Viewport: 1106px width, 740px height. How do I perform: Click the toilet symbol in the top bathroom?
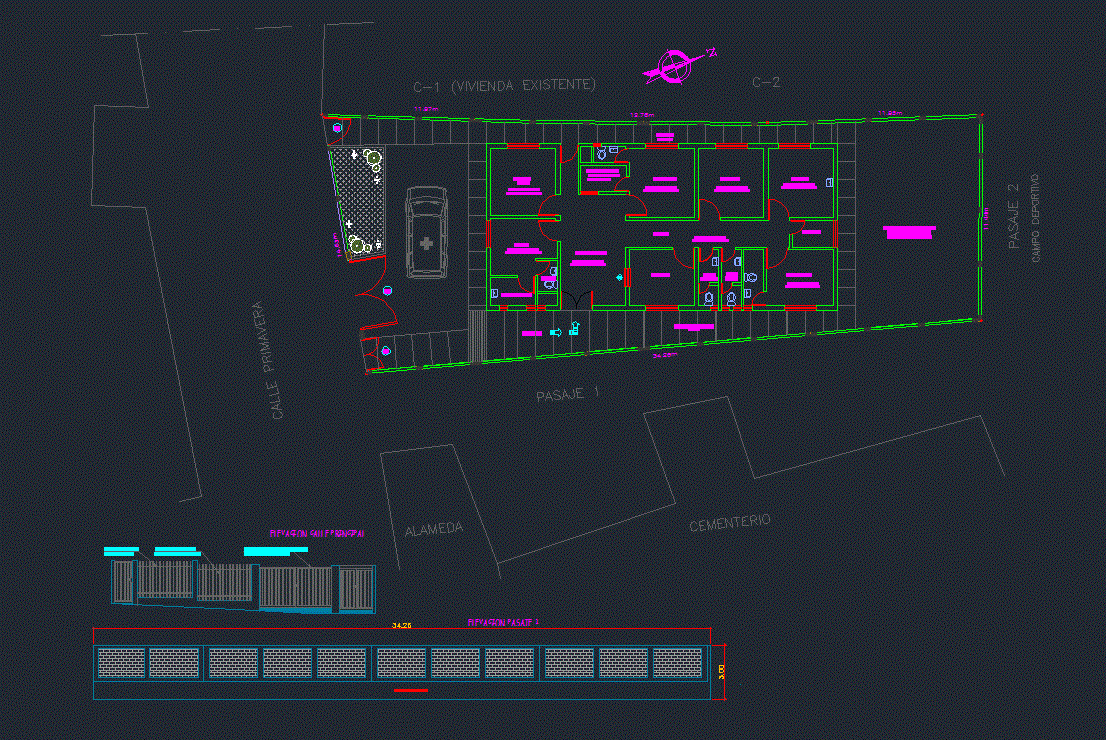tap(602, 154)
